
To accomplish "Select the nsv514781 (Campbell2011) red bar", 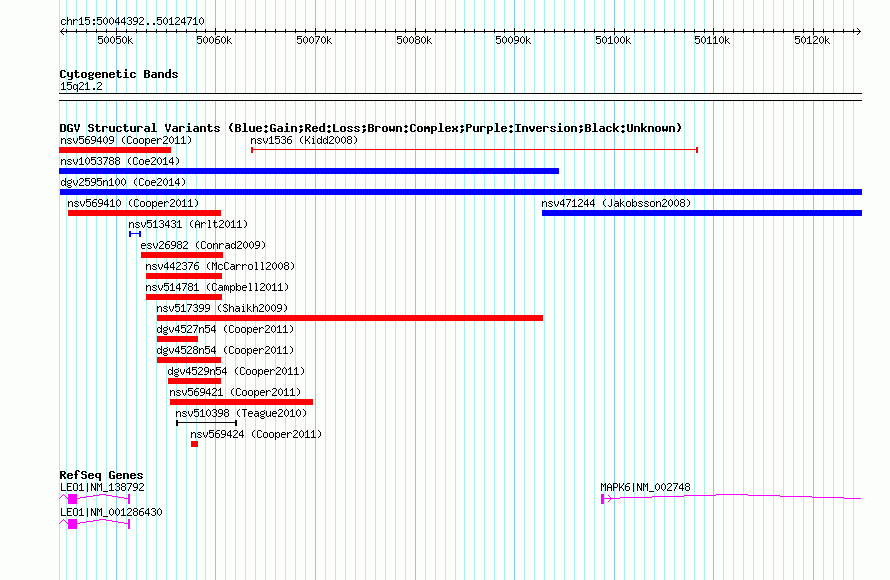I will pos(184,297).
